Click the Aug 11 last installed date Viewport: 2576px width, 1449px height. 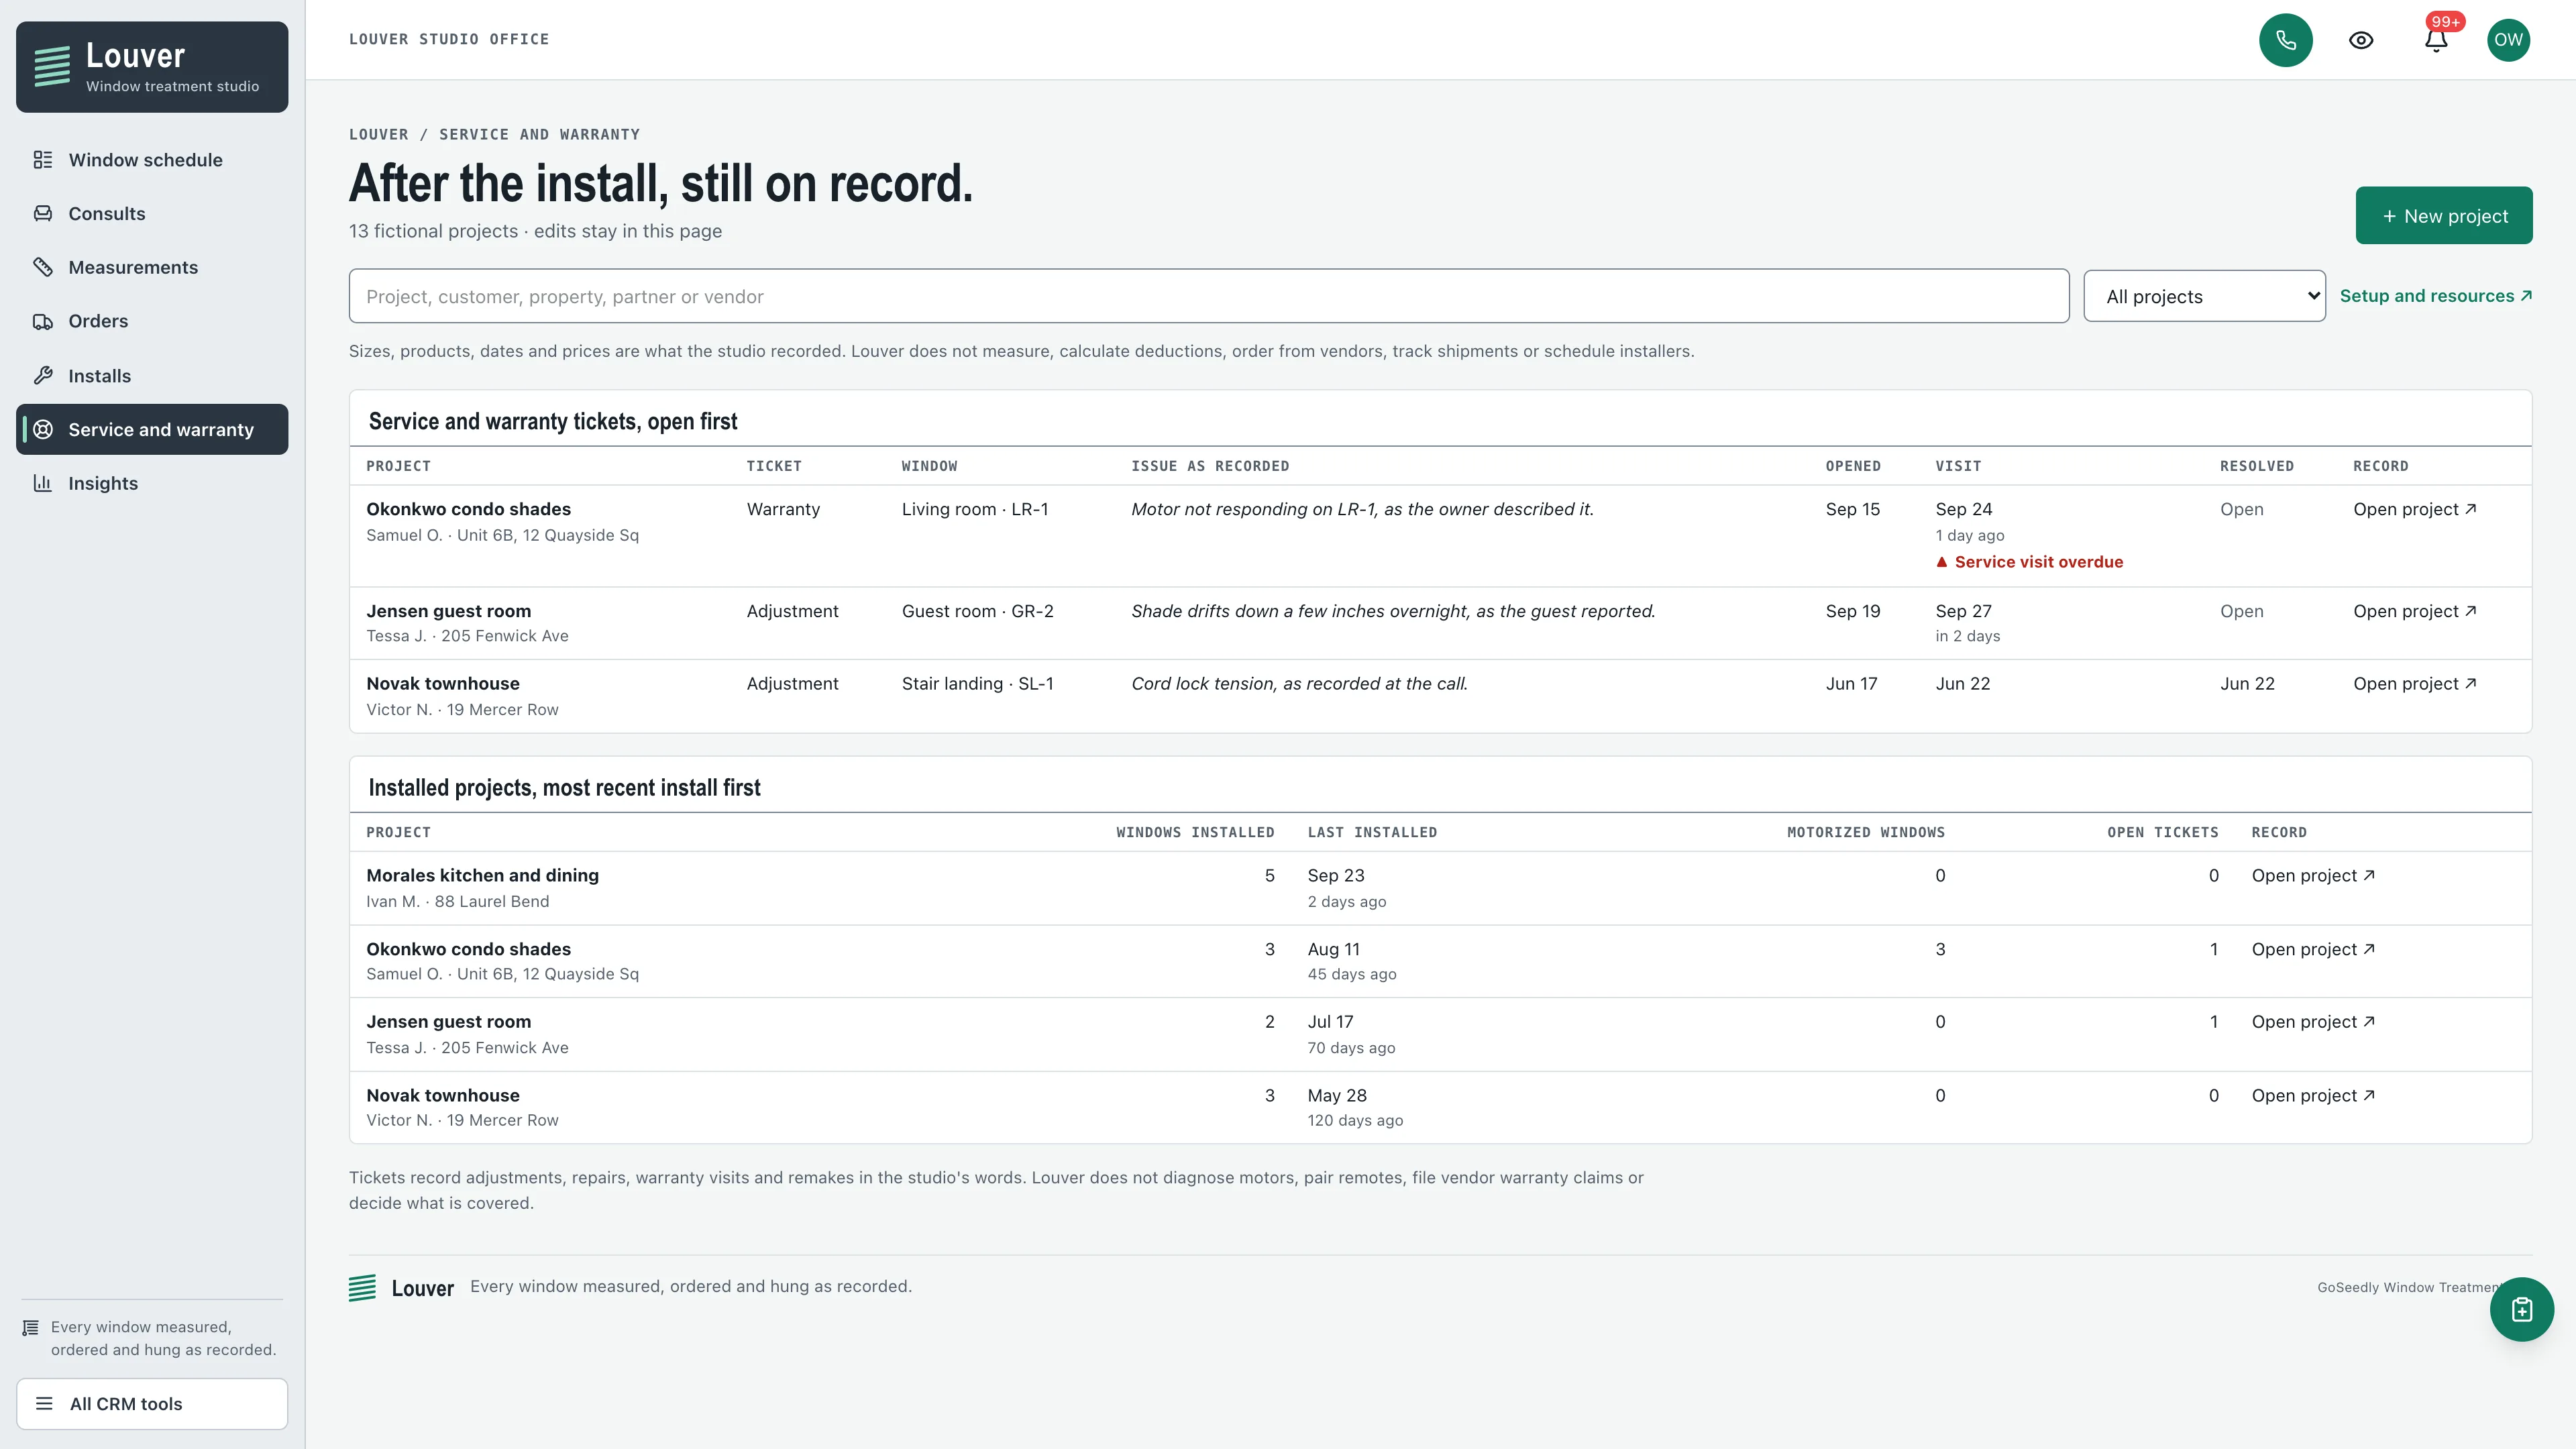[x=1334, y=949]
